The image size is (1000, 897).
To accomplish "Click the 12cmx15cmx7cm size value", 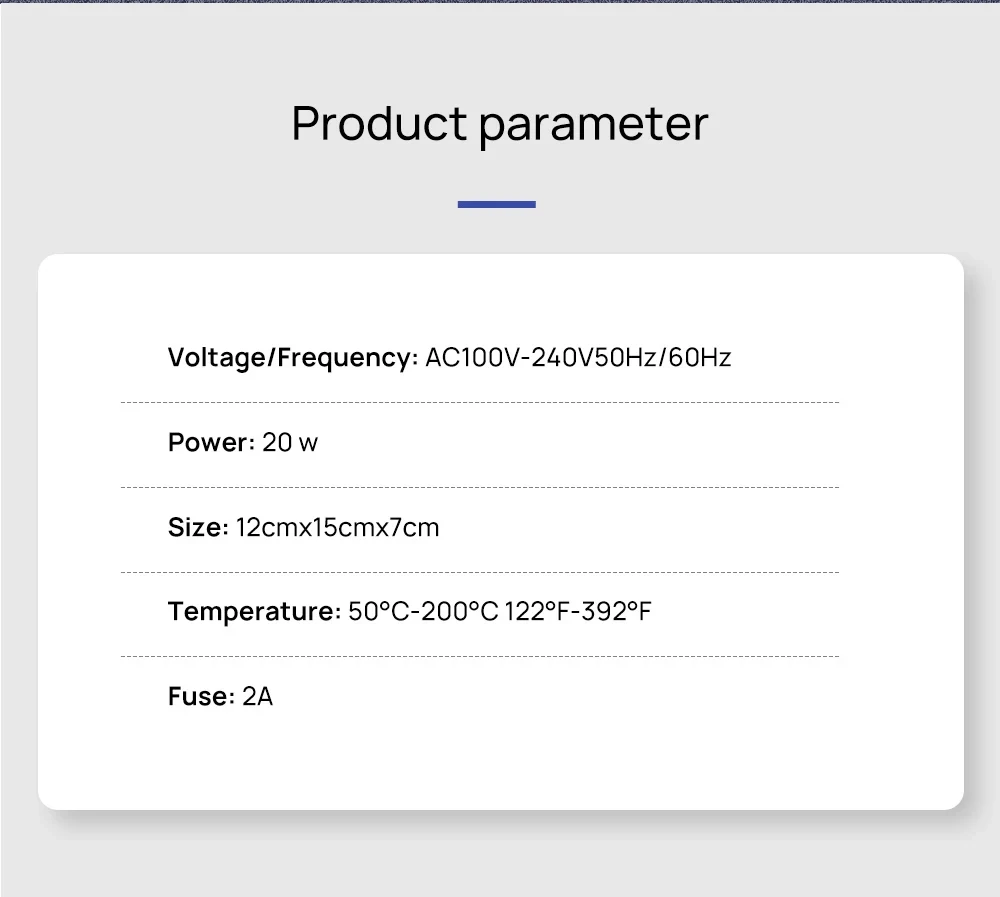I will [338, 527].
